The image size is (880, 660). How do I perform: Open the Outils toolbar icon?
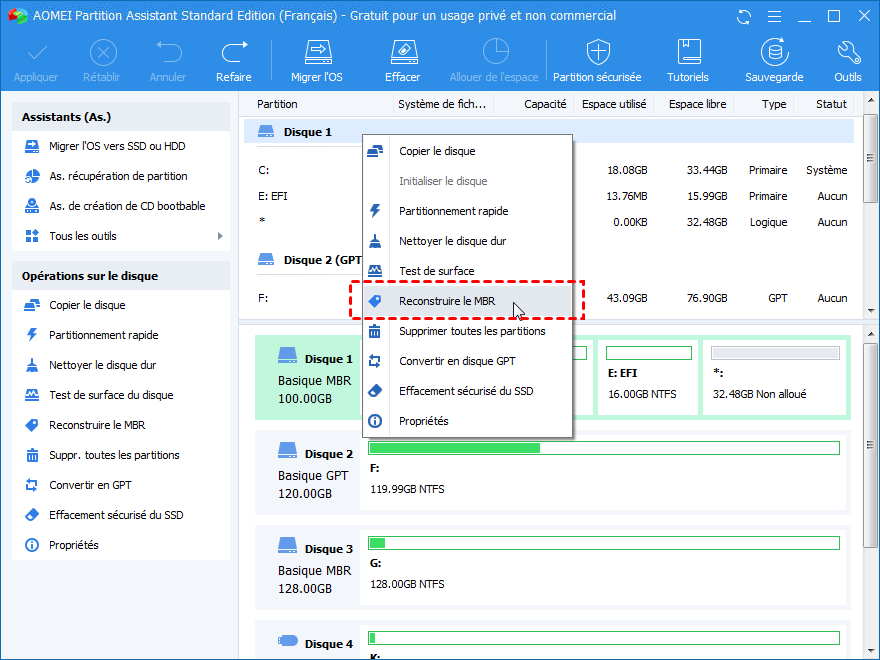[847, 53]
